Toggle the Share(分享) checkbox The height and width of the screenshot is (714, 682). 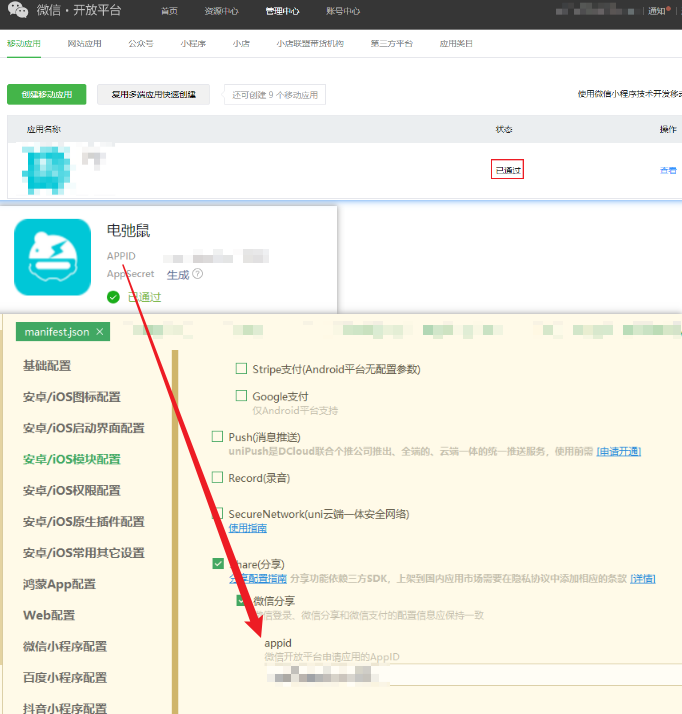tap(218, 564)
